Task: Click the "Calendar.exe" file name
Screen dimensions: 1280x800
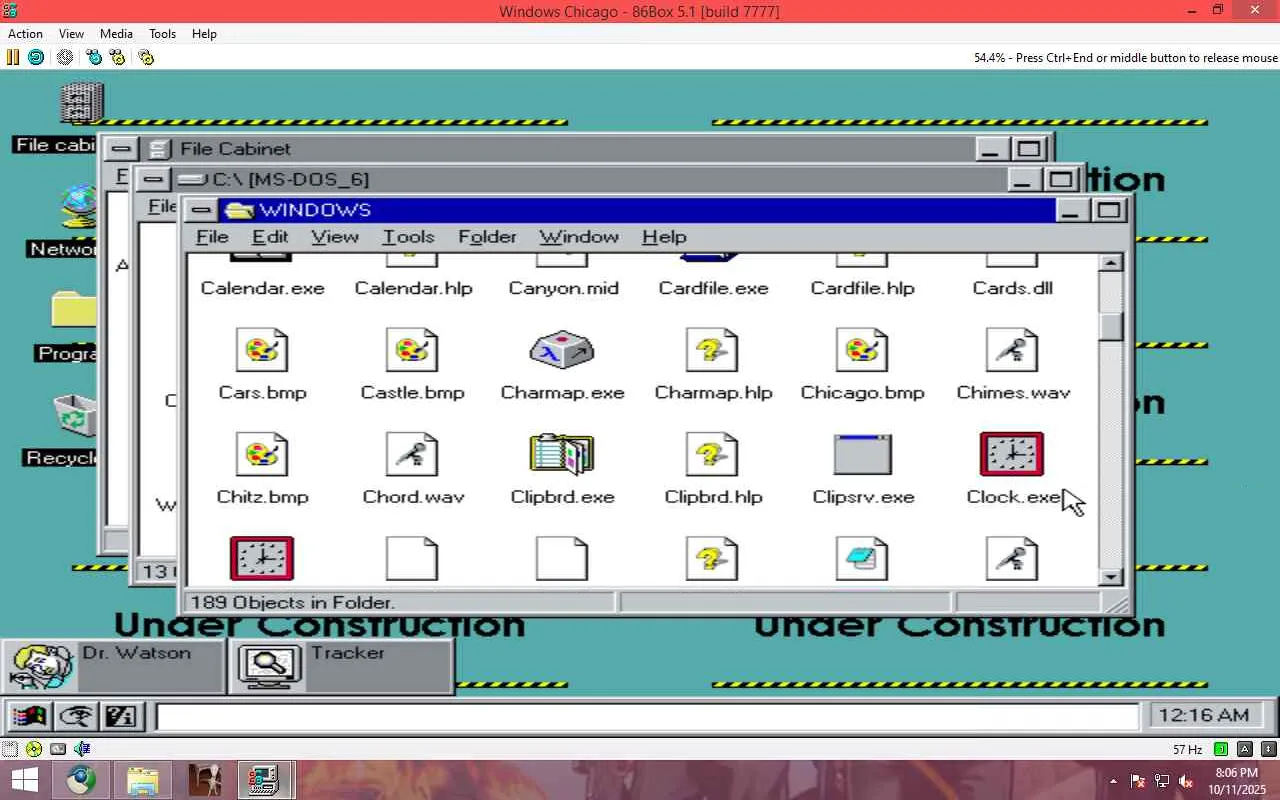Action: (262, 288)
